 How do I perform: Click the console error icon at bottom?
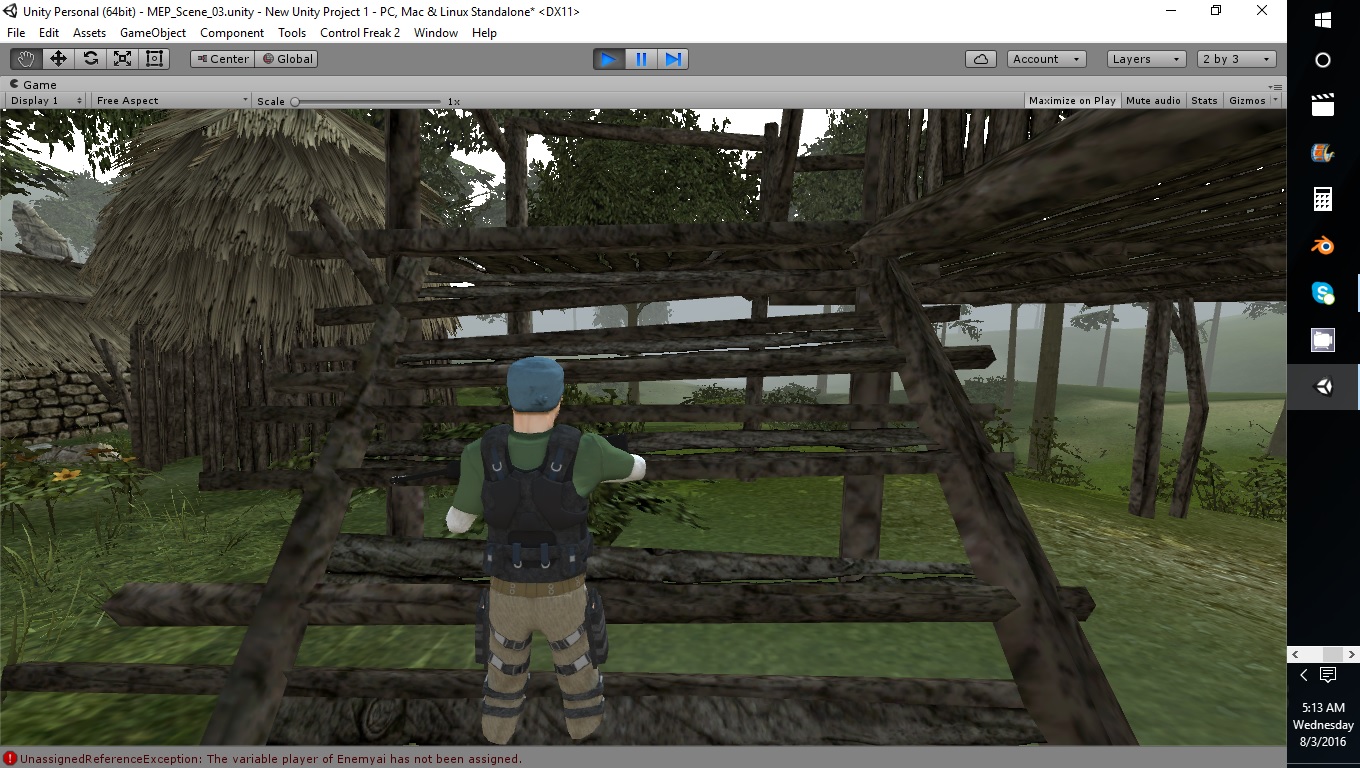click(10, 759)
